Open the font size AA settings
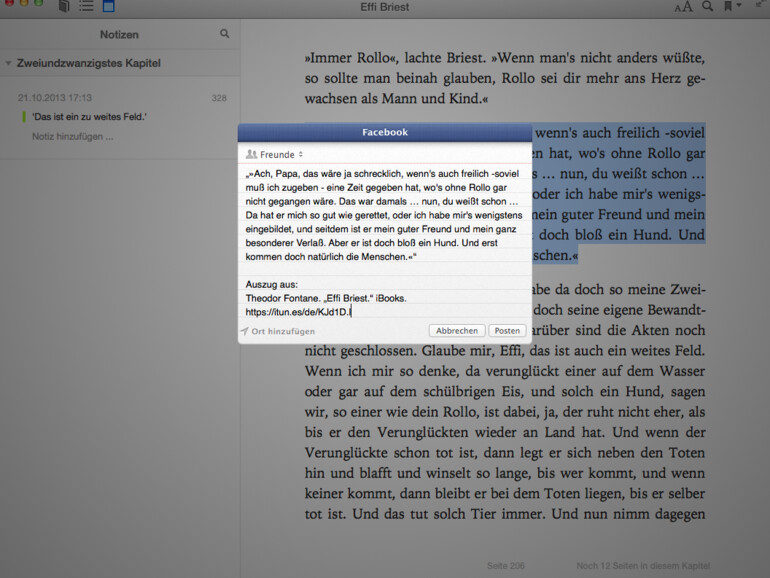770x578 pixels. [683, 7]
